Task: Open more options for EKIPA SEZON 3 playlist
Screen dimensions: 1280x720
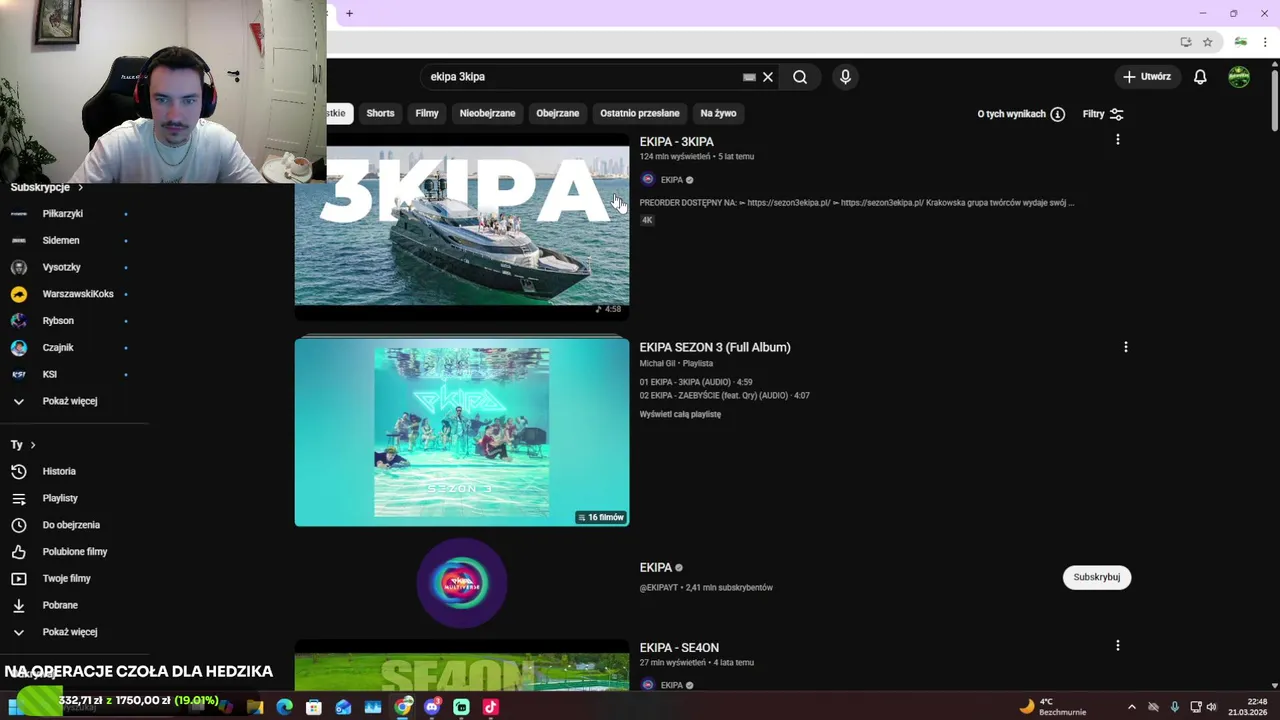Action: 1125,347
